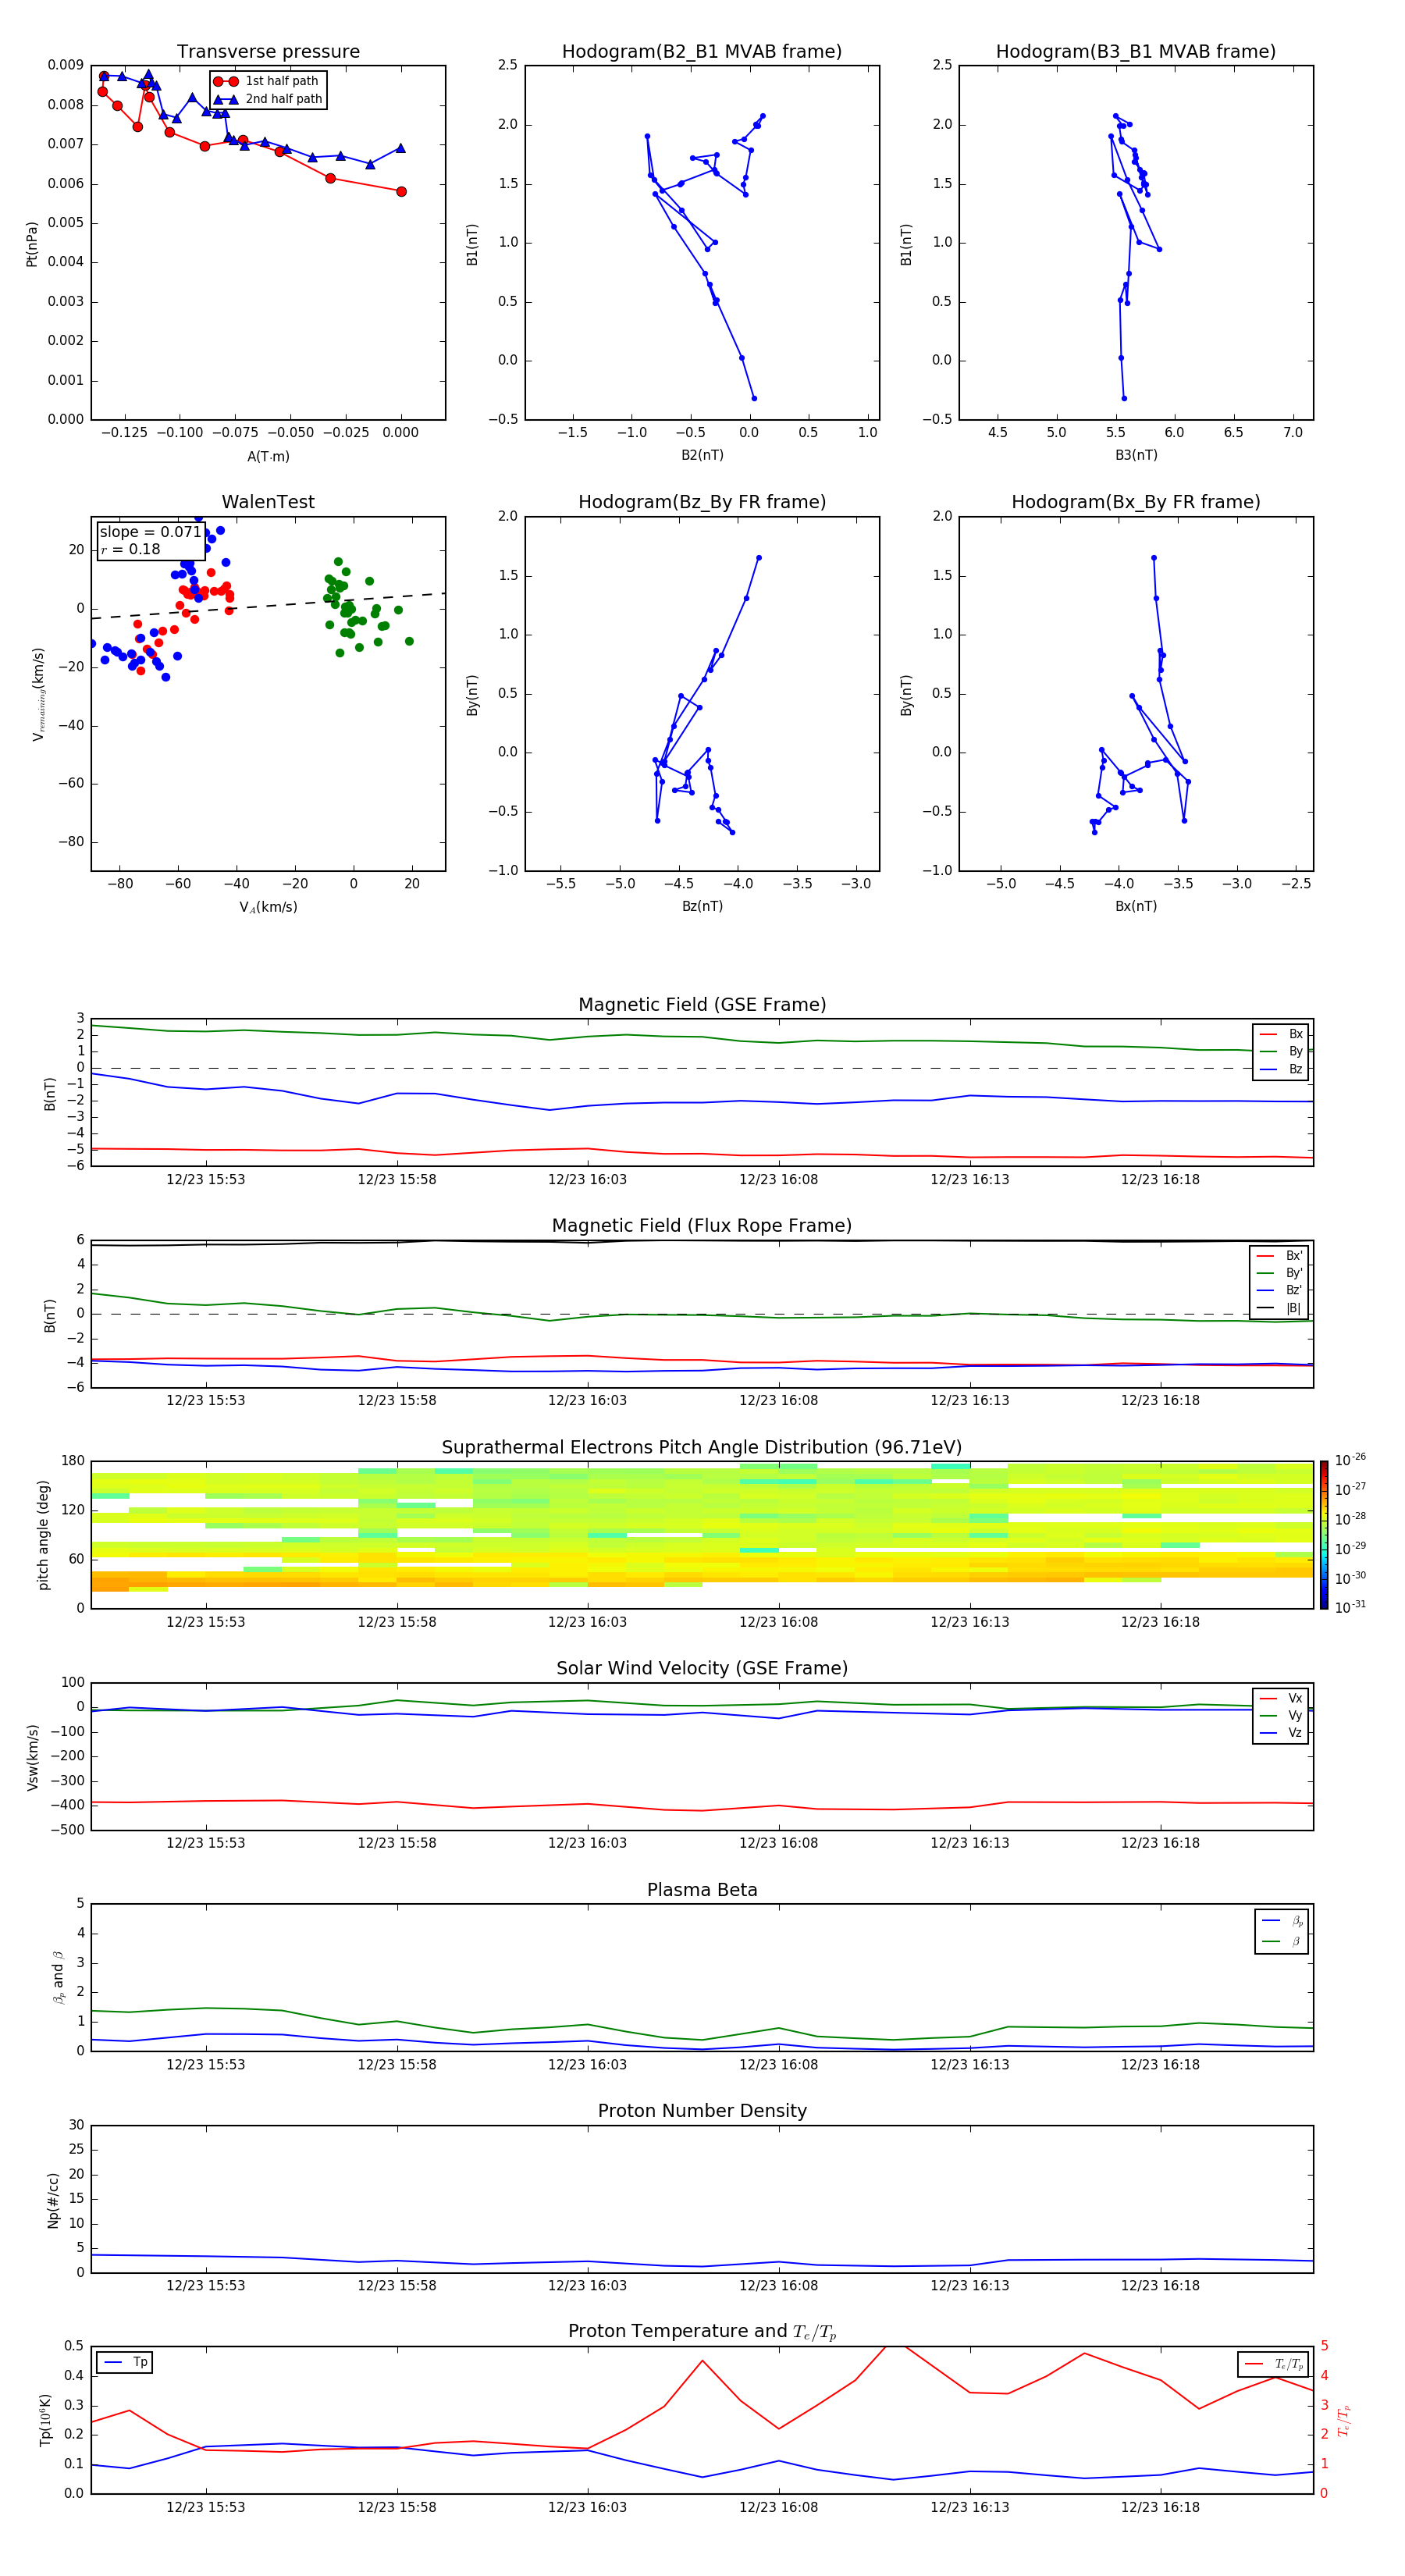
Task: Click the 'Magnetic Field (GSE Frame)' title
Action: click(702, 1005)
